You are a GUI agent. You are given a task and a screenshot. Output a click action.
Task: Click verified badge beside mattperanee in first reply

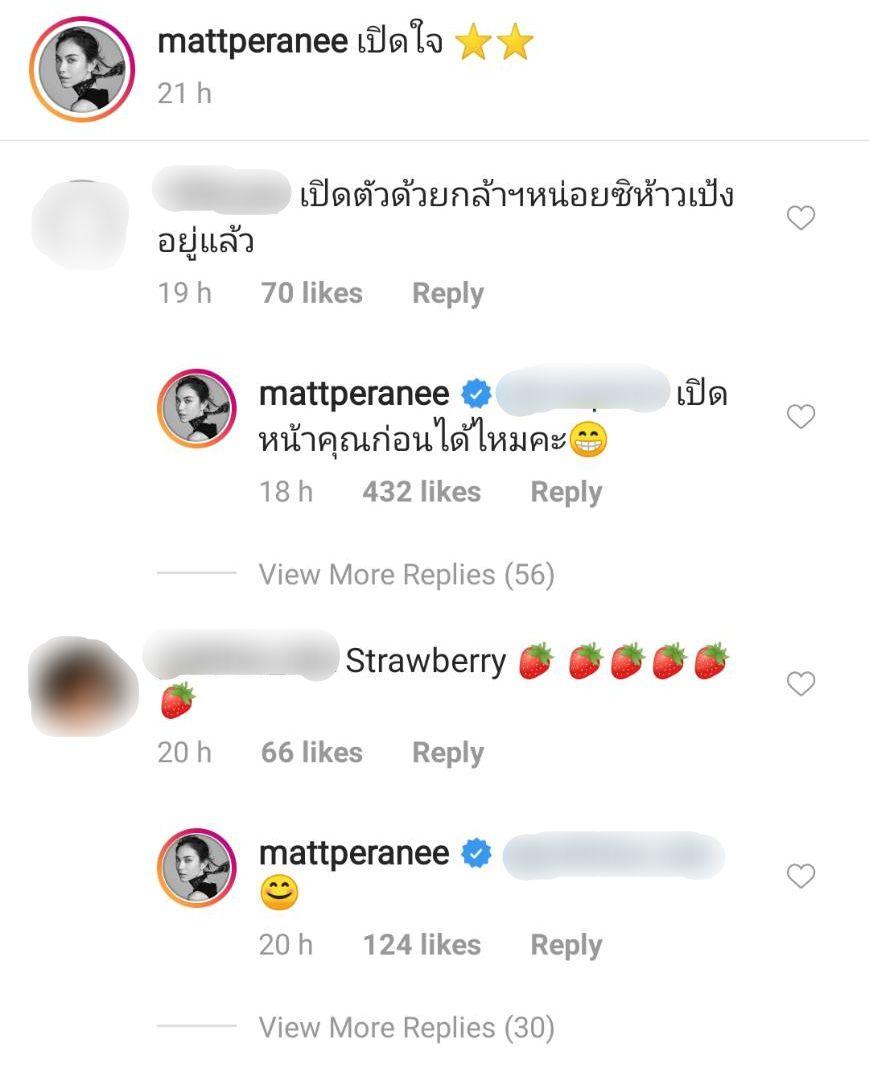(476, 394)
